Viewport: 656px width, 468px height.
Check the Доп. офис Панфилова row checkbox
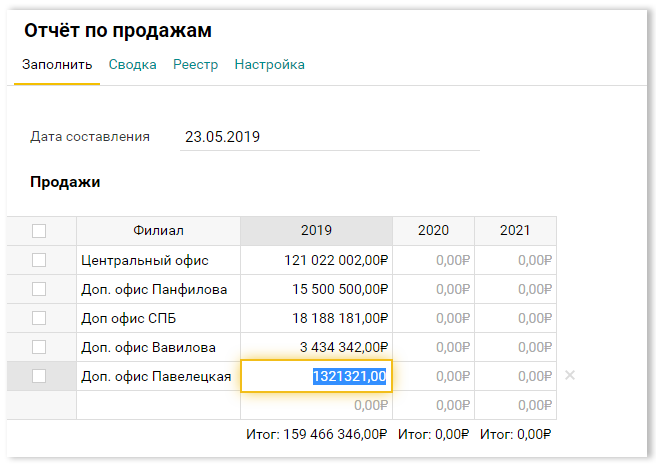(39, 289)
